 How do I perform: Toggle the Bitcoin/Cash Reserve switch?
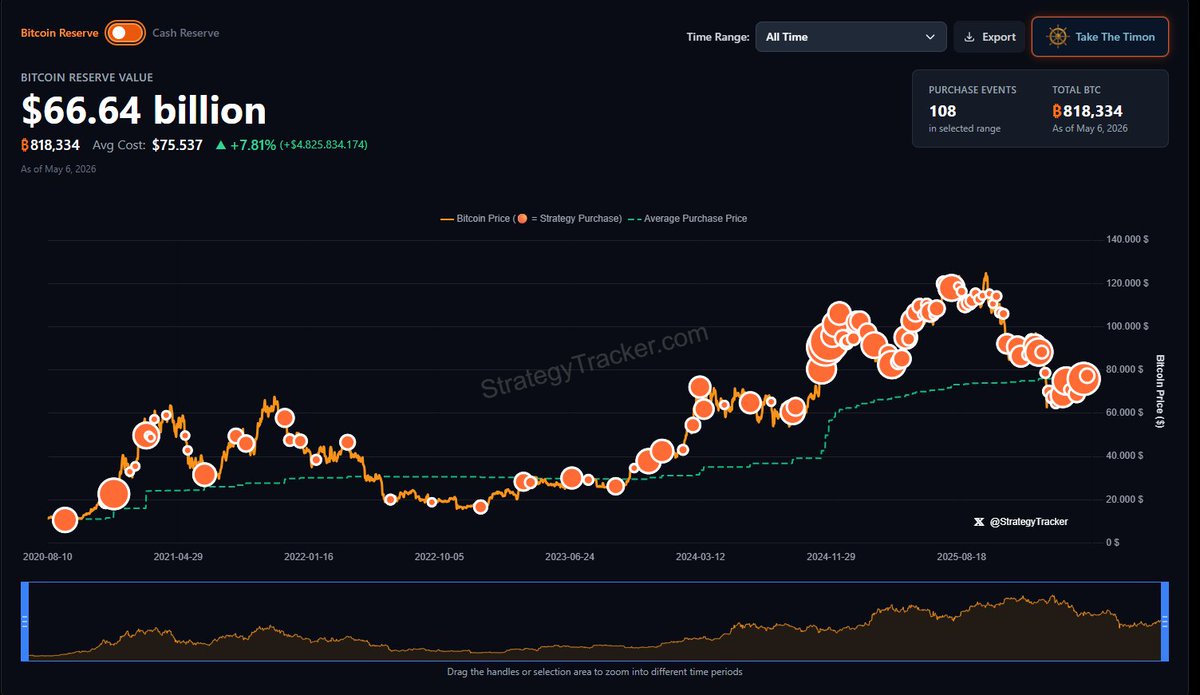[124, 33]
